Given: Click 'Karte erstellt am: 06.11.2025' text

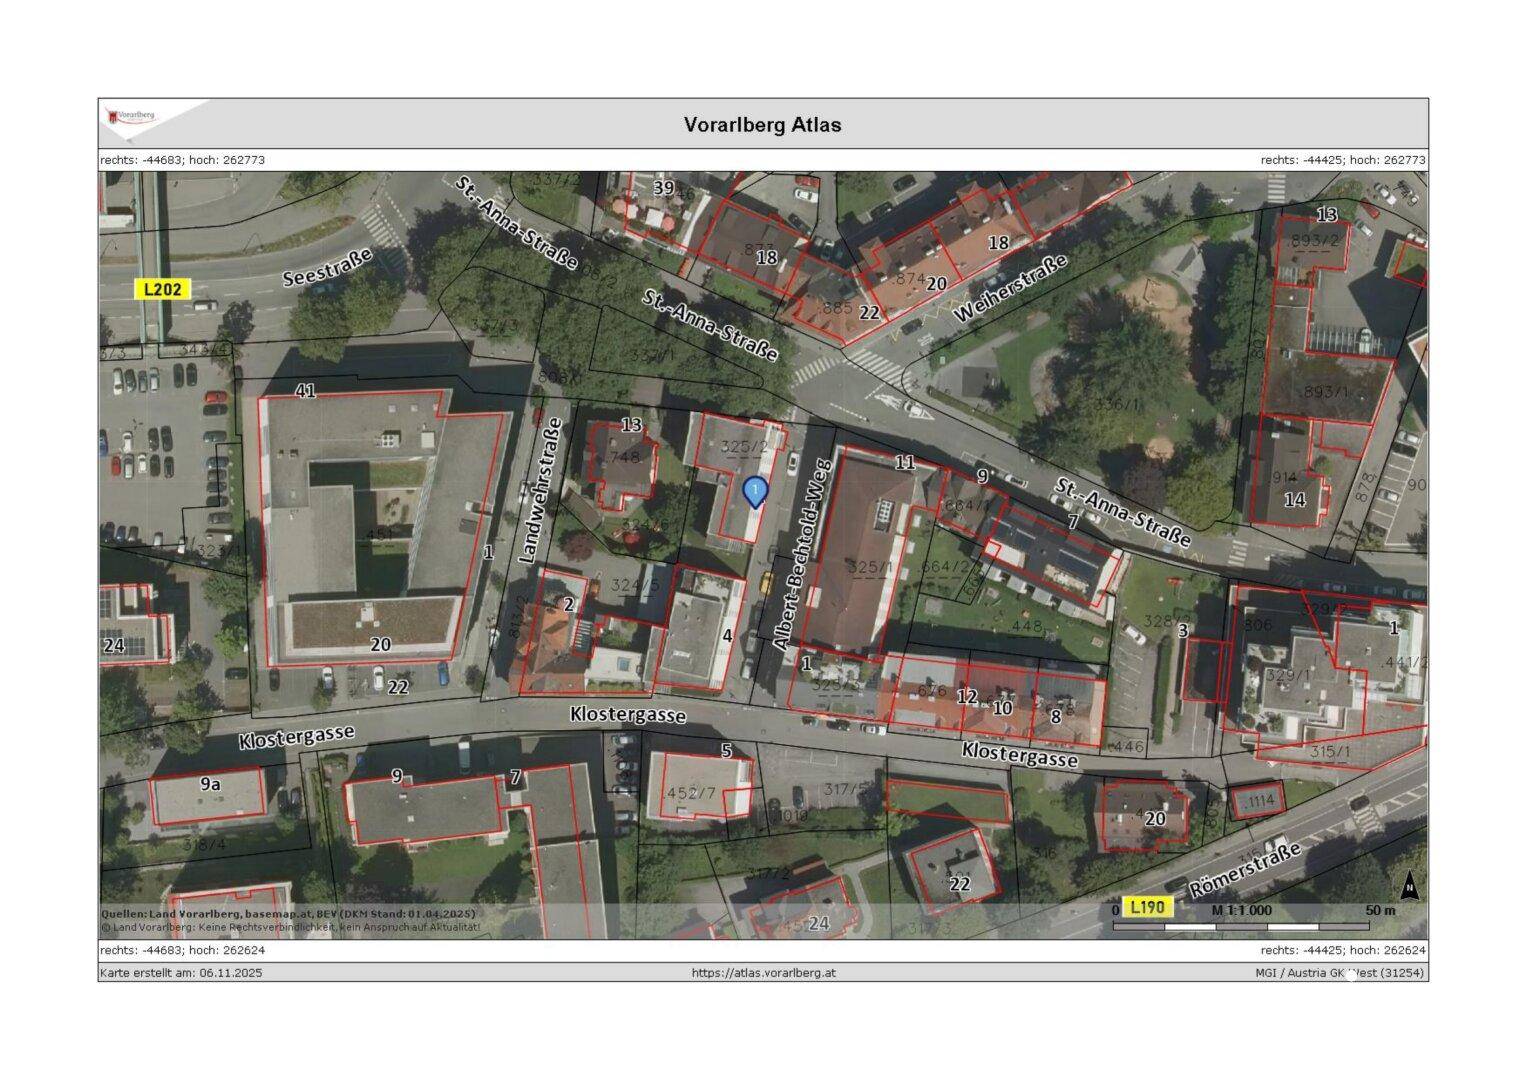Looking at the screenshot, I should coord(181,972).
